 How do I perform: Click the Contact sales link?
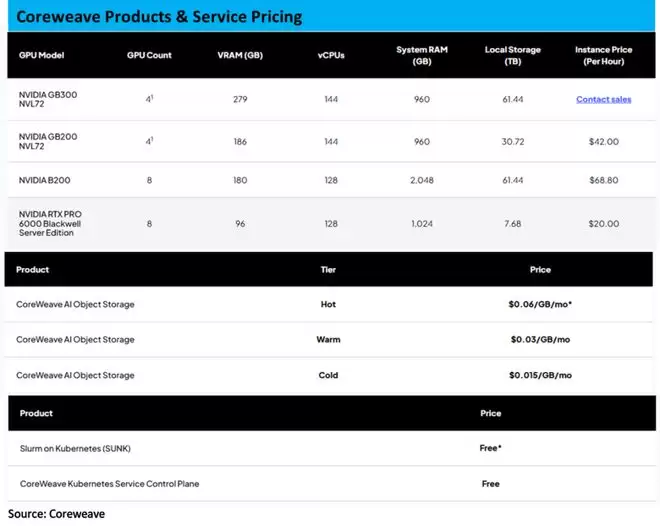[x=603, y=100]
